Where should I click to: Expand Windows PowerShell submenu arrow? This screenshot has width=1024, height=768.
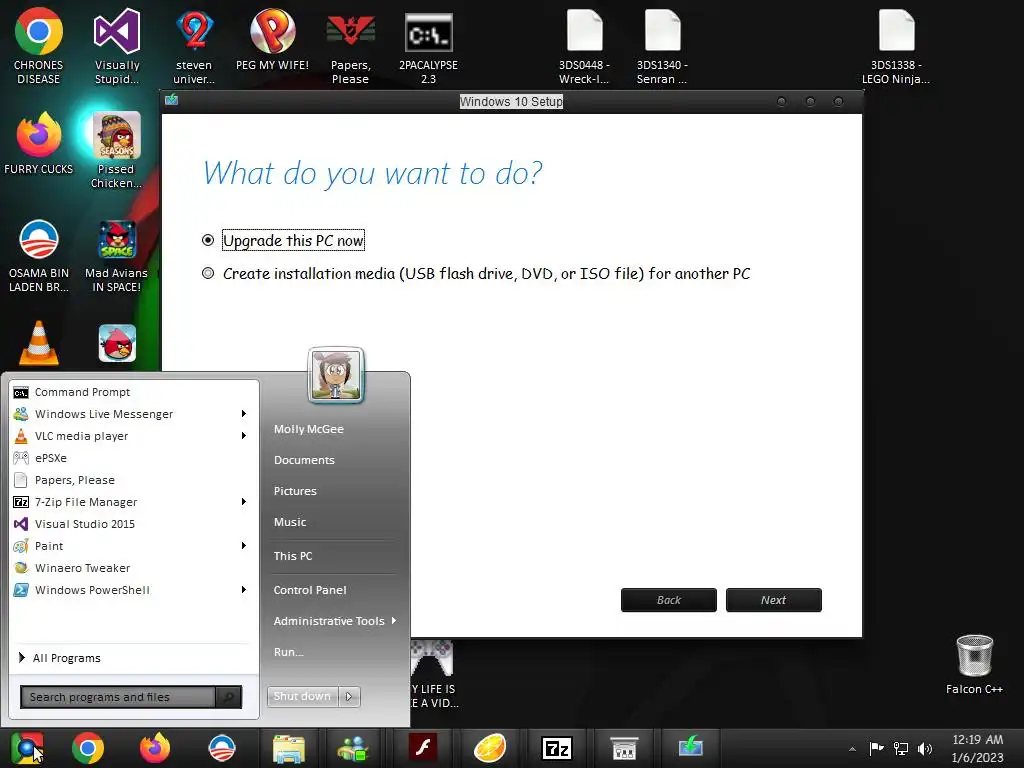244,590
